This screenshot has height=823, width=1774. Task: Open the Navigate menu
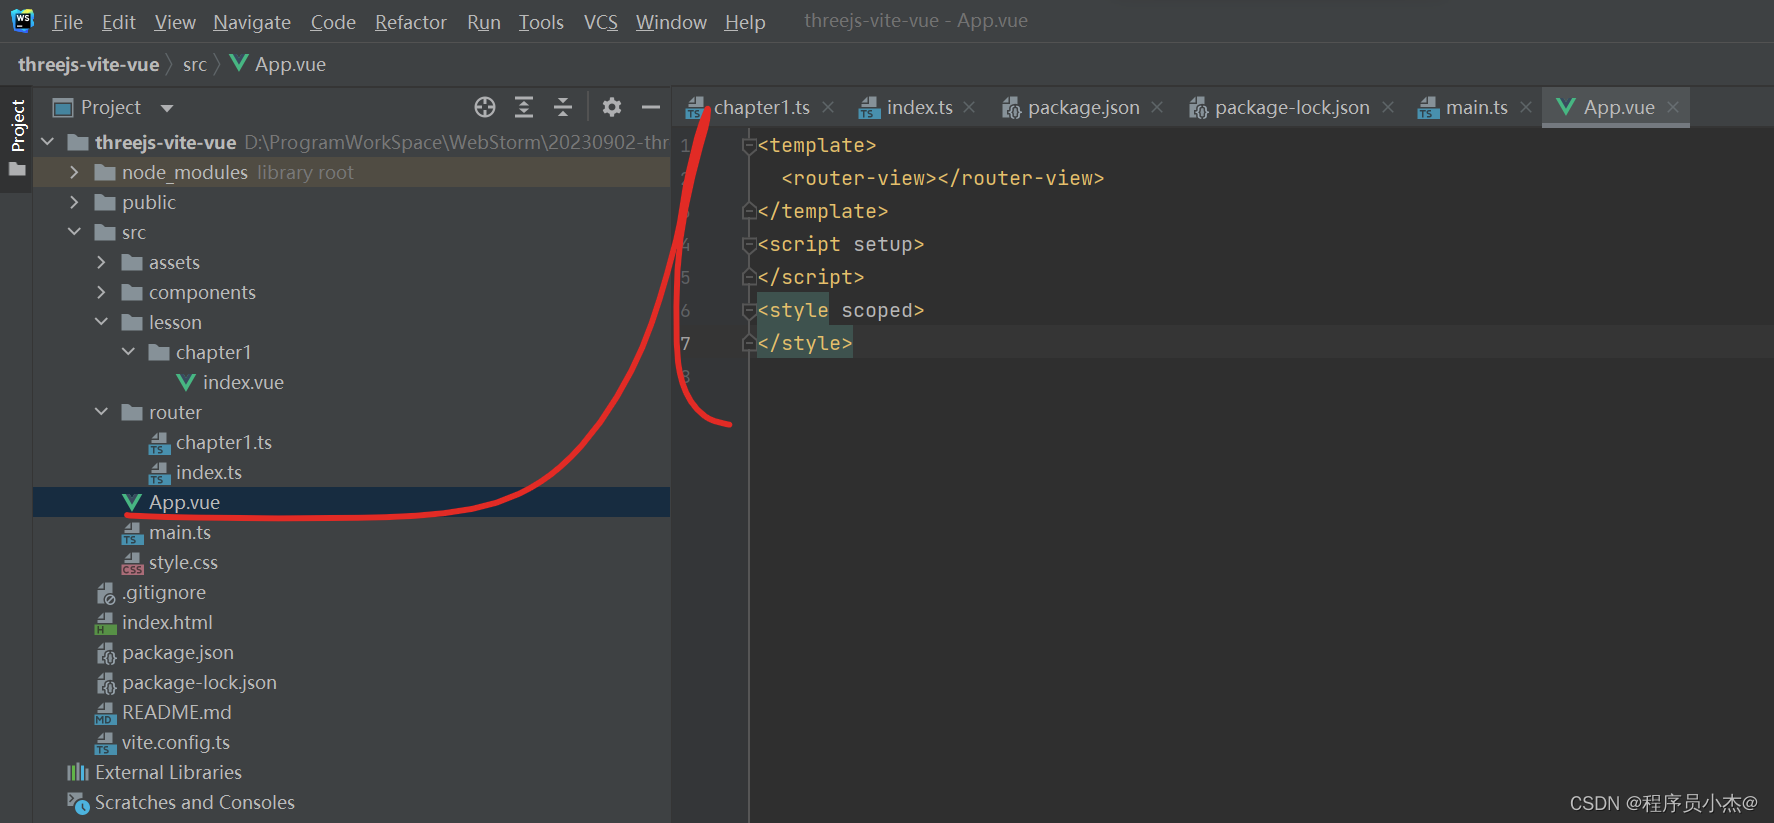point(252,22)
